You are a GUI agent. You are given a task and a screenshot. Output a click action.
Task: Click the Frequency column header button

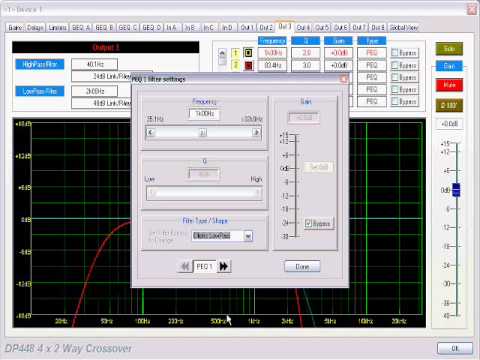tap(272, 41)
